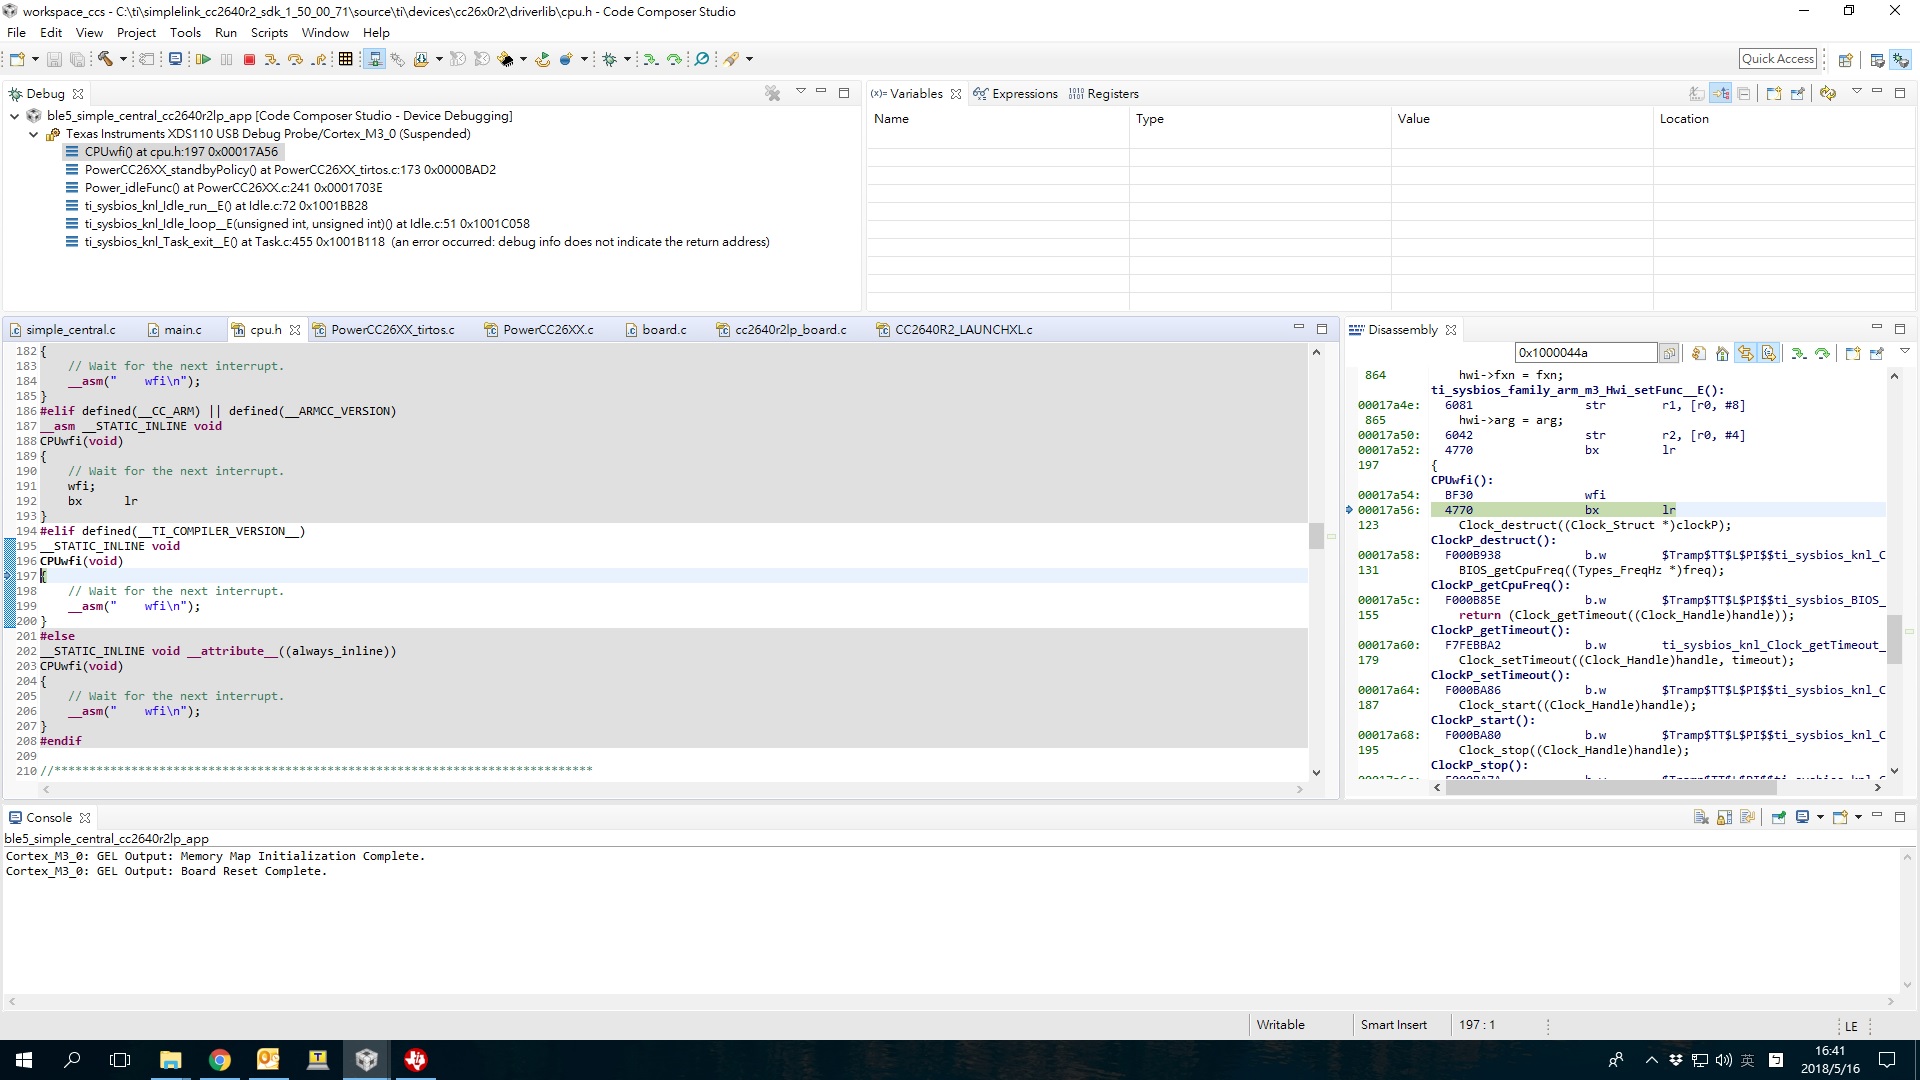Open File Explorer from taskbar

(170, 1060)
